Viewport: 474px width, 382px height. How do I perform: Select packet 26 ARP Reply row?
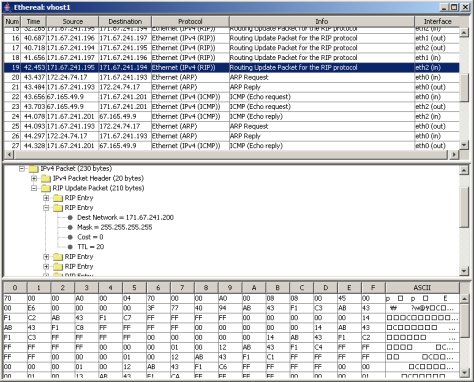point(232,136)
